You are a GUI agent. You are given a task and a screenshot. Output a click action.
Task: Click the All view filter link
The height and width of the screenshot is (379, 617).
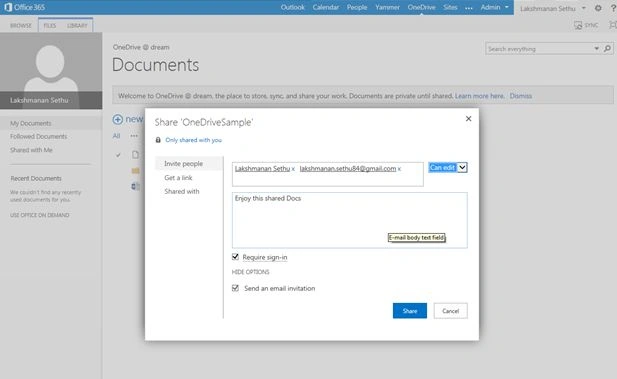[116, 136]
